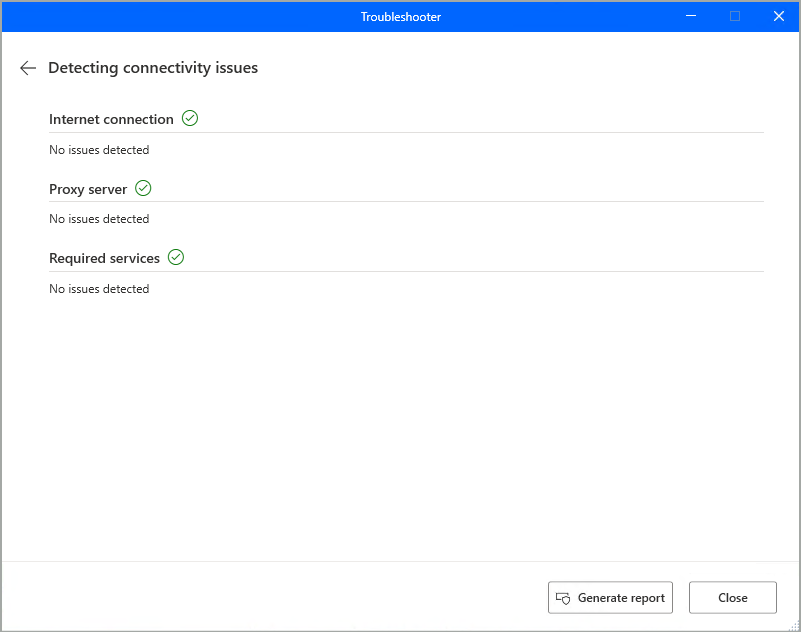Select the Proxy server heading

coord(88,189)
